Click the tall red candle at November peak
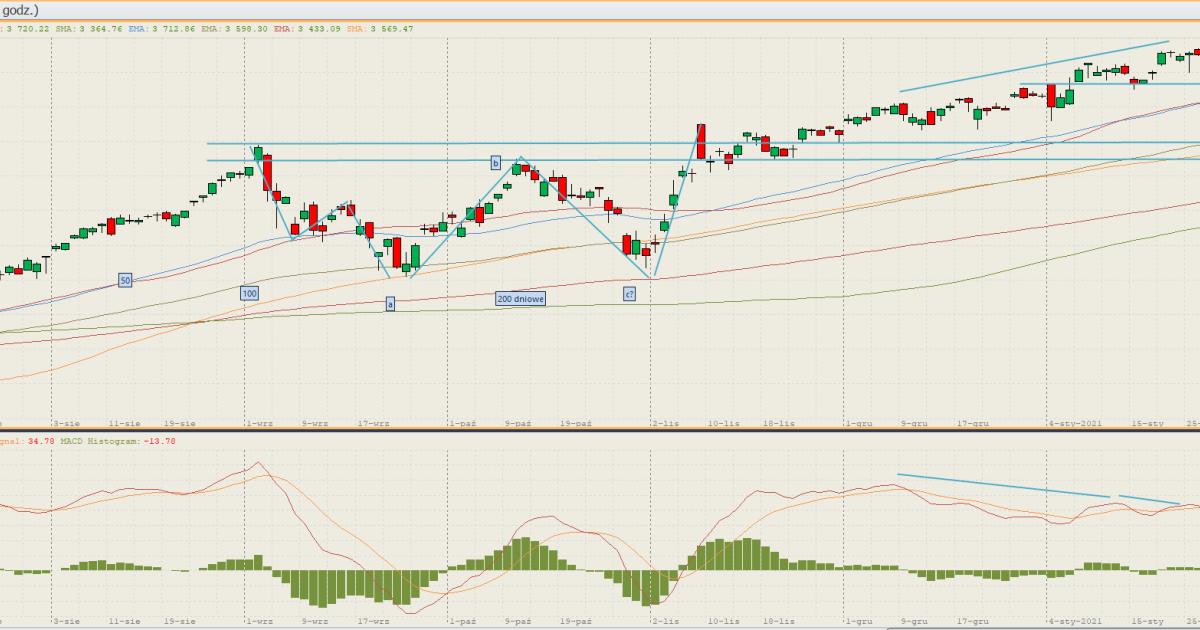Image resolution: width=1200 pixels, height=630 pixels. pyautogui.click(x=701, y=141)
